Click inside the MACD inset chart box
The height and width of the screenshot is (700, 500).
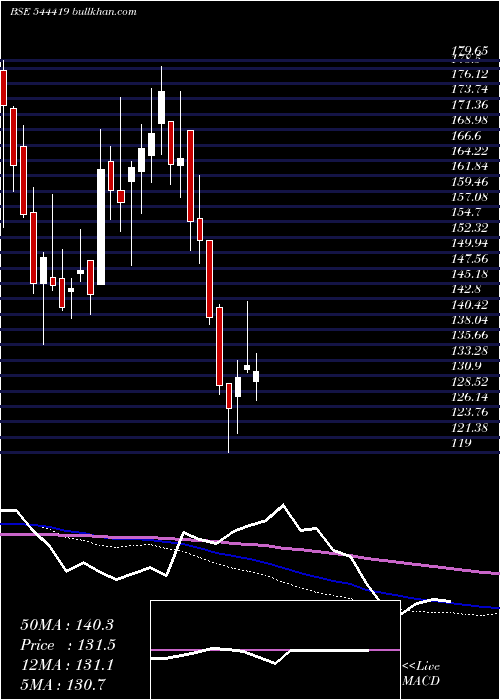pos(275,650)
